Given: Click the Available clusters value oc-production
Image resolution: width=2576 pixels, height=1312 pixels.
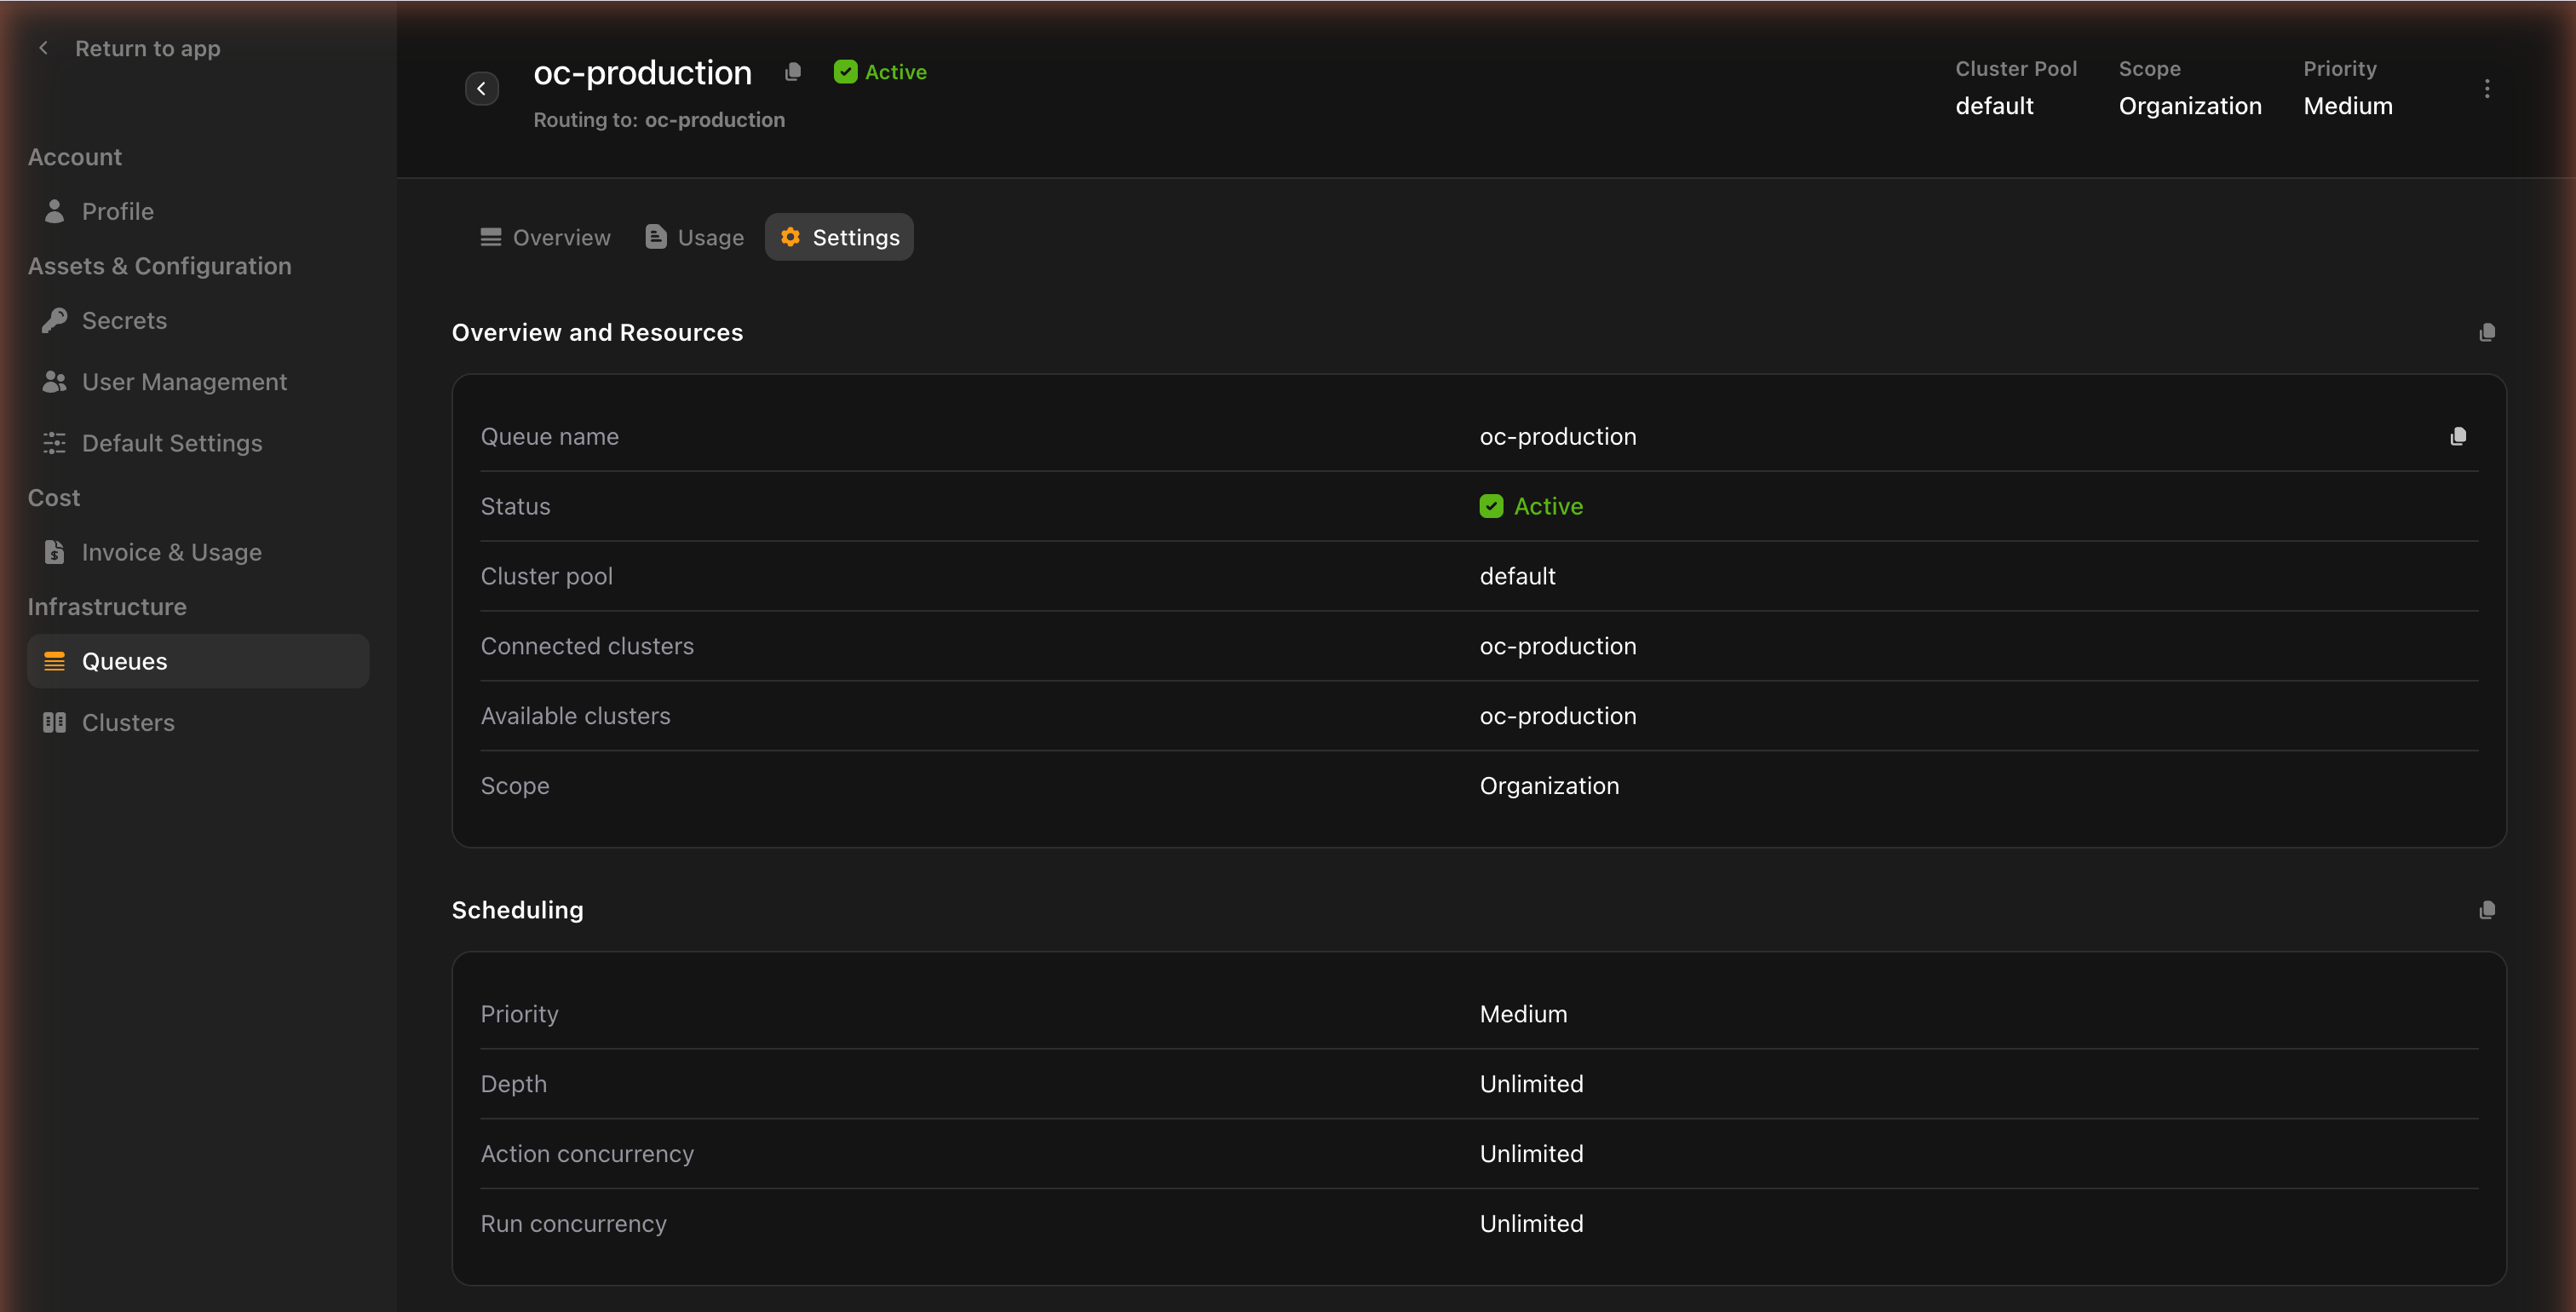Looking at the screenshot, I should click(1558, 716).
